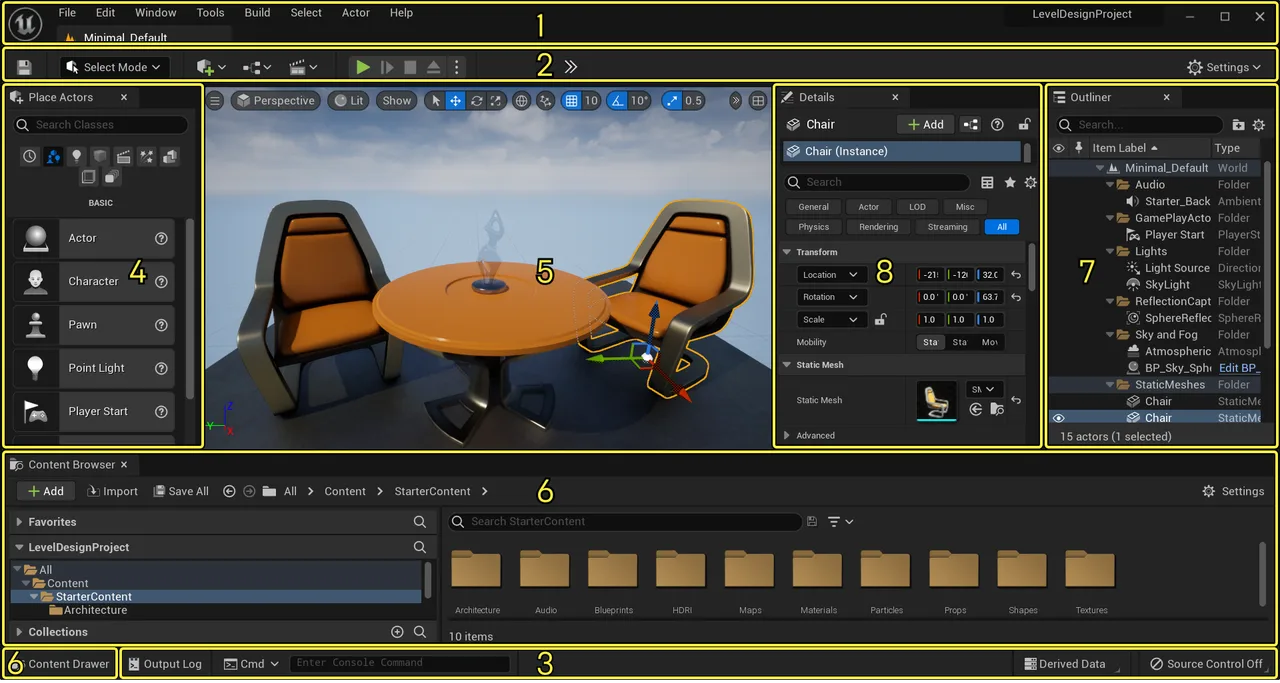This screenshot has height=683, width=1280.
Task: Toggle the Scale ratio lock
Action: [880, 320]
